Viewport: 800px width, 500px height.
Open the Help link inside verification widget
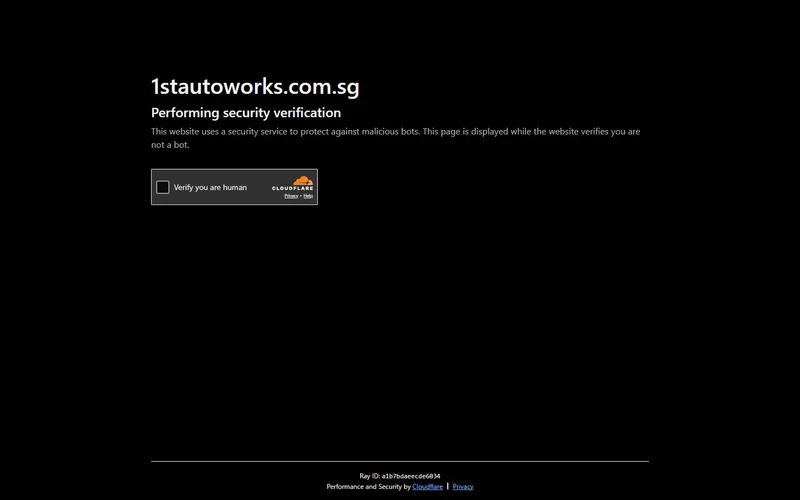[x=308, y=196]
